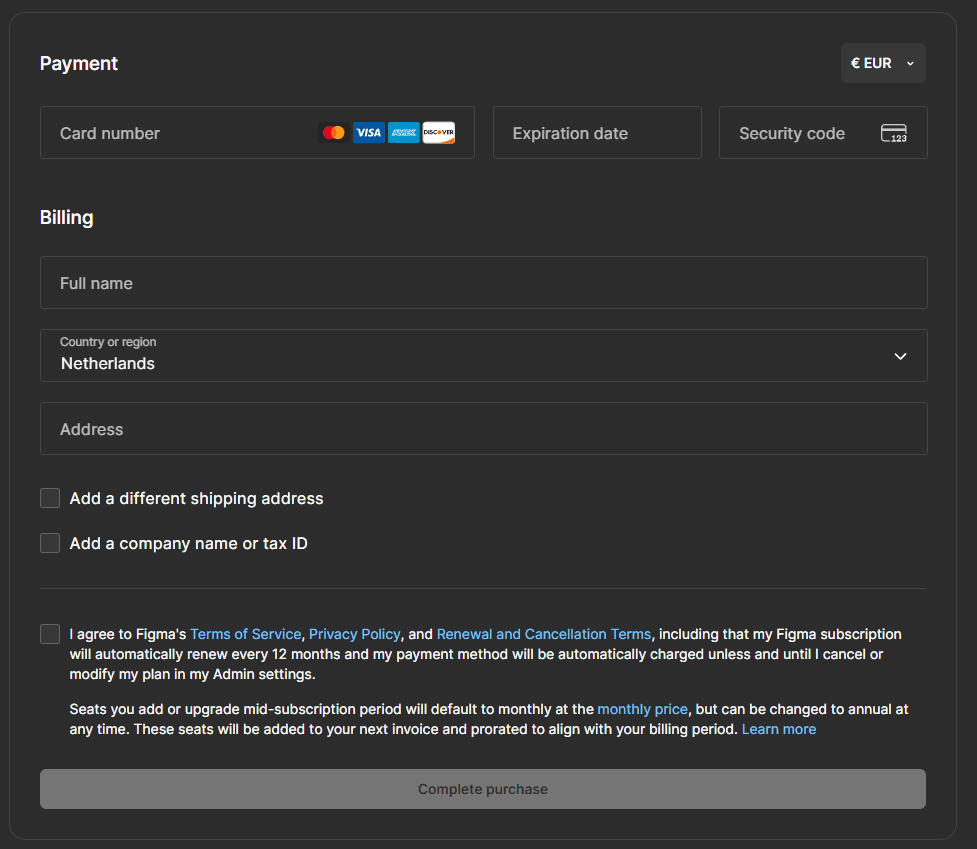The width and height of the screenshot is (977, 849).
Task: Click the Visa card icon
Action: (369, 133)
